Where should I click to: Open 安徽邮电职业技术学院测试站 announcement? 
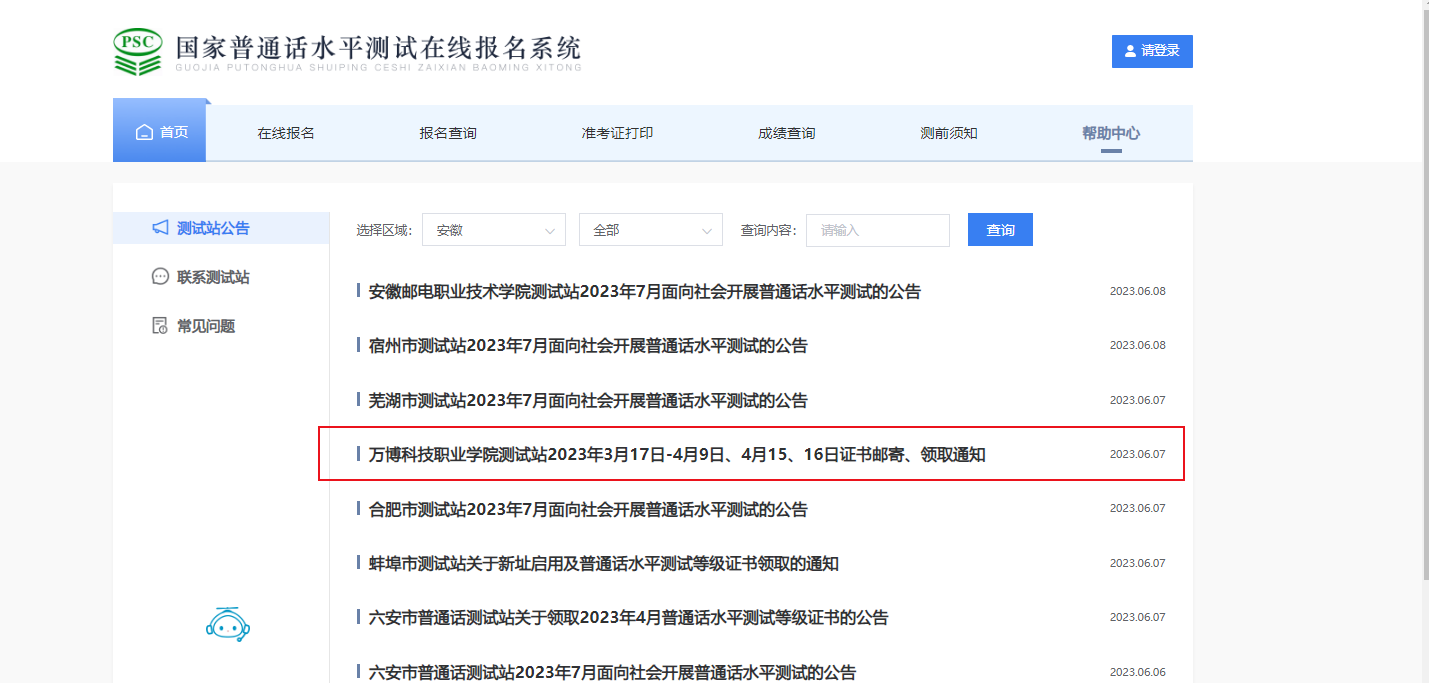click(645, 292)
